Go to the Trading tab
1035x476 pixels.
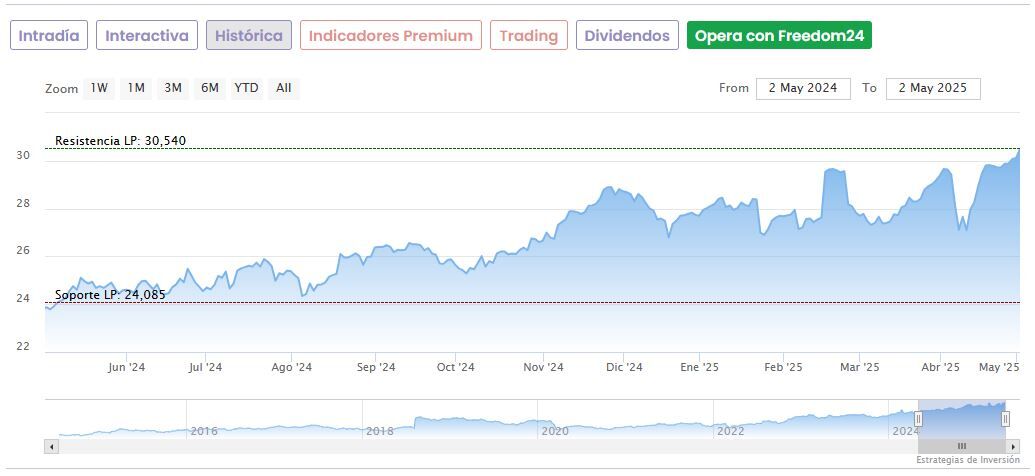pyautogui.click(x=528, y=36)
